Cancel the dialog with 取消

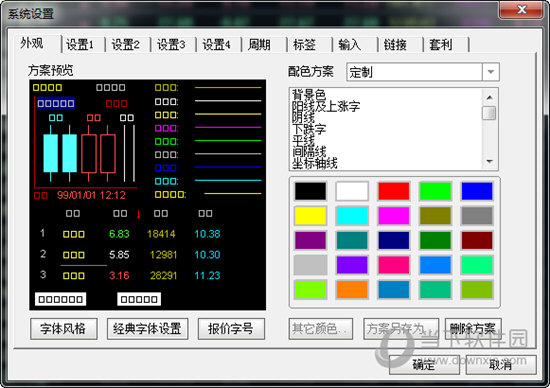(x=501, y=365)
